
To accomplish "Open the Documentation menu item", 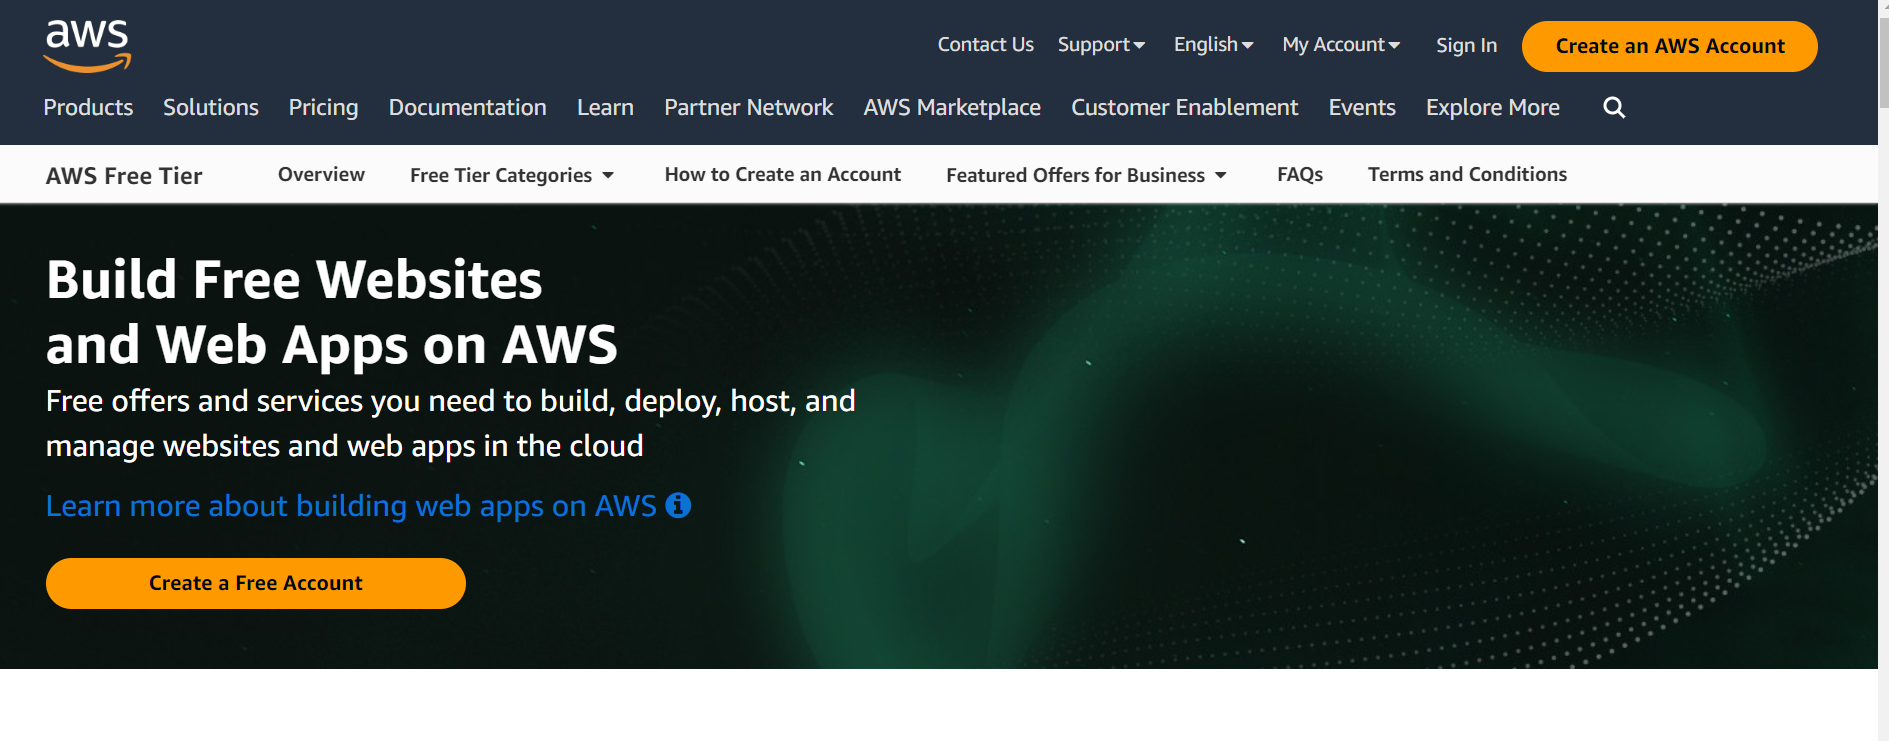I will (x=467, y=107).
